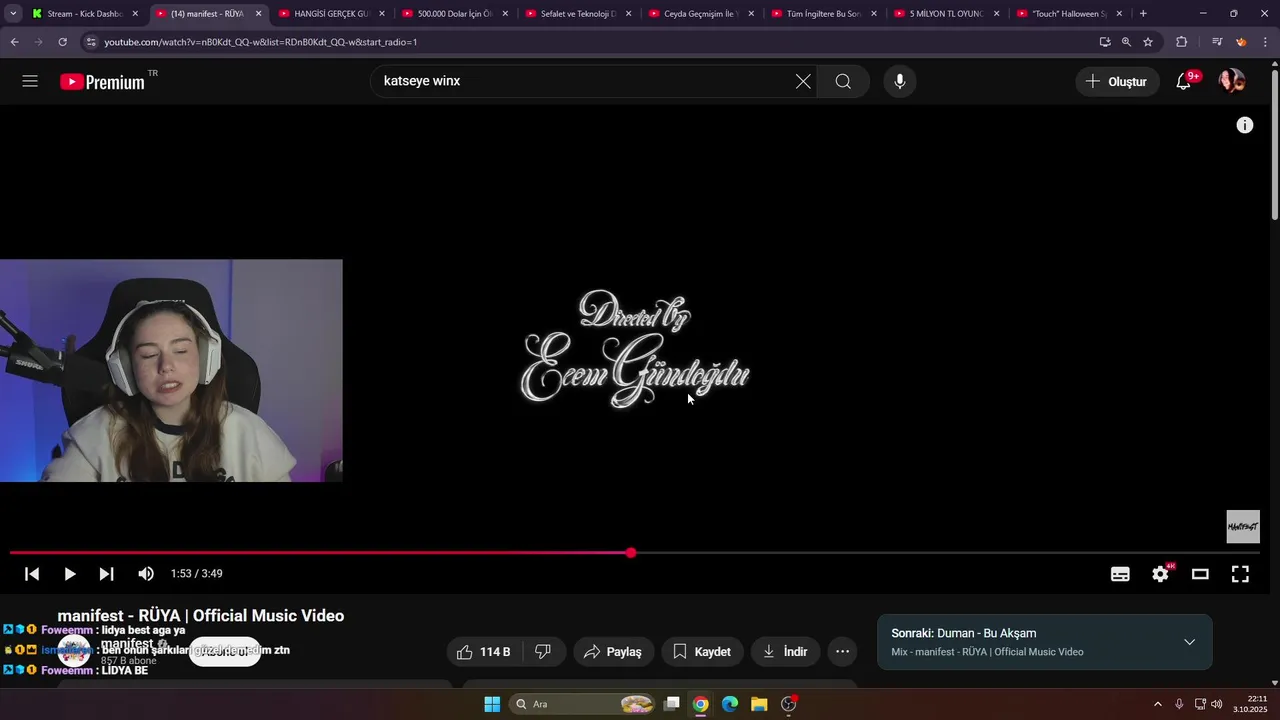Image resolution: width=1280 pixels, height=720 pixels.
Task: Like the video with 114 B
Action: point(485,652)
